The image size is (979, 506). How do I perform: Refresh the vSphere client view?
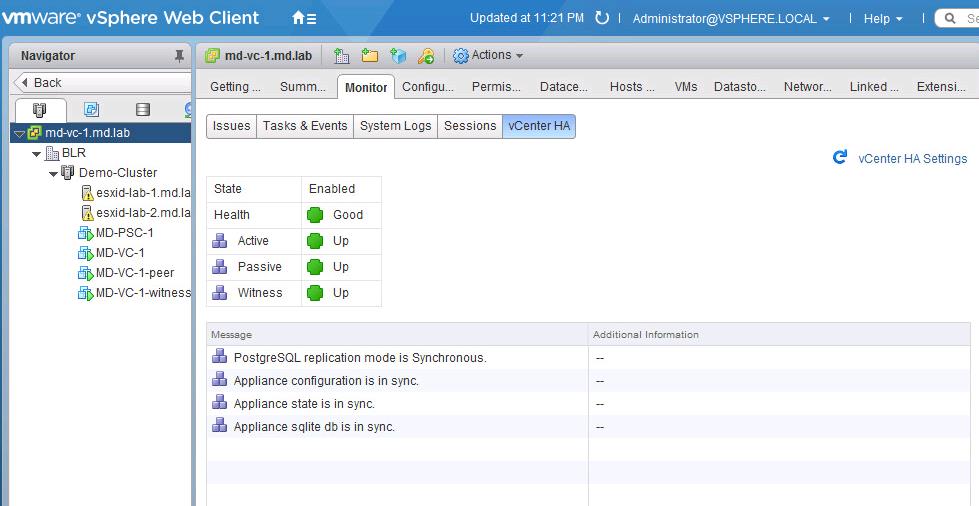pos(602,18)
